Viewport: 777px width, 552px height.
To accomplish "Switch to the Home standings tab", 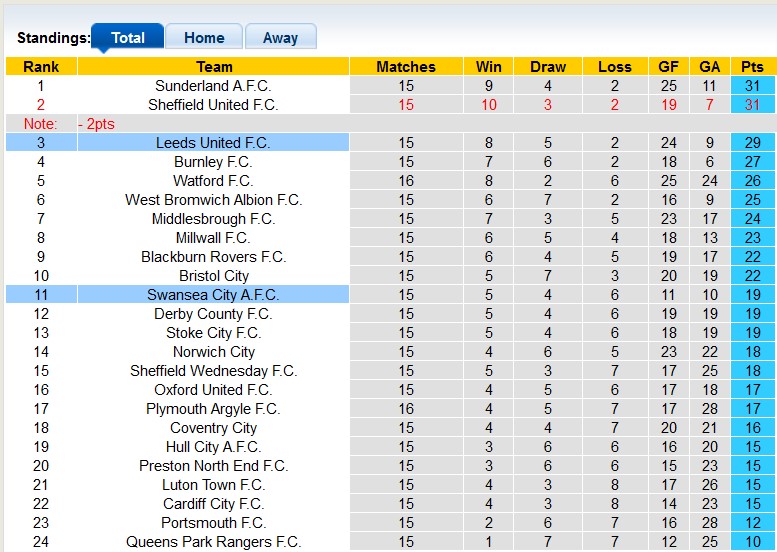I will 204,38.
